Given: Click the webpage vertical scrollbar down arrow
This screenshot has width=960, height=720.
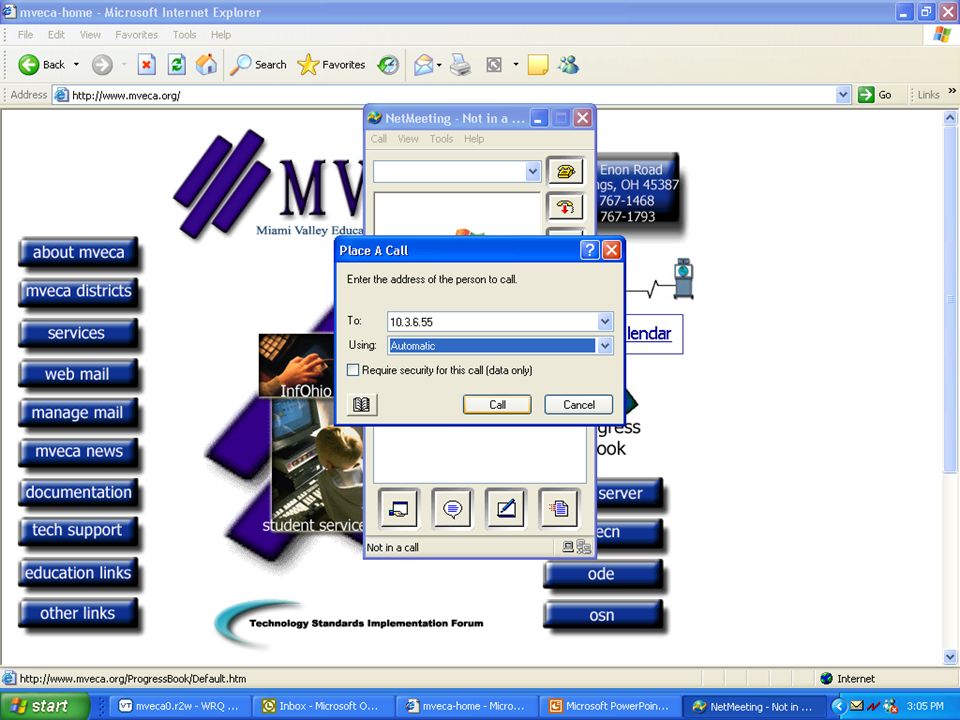Looking at the screenshot, I should tap(950, 658).
